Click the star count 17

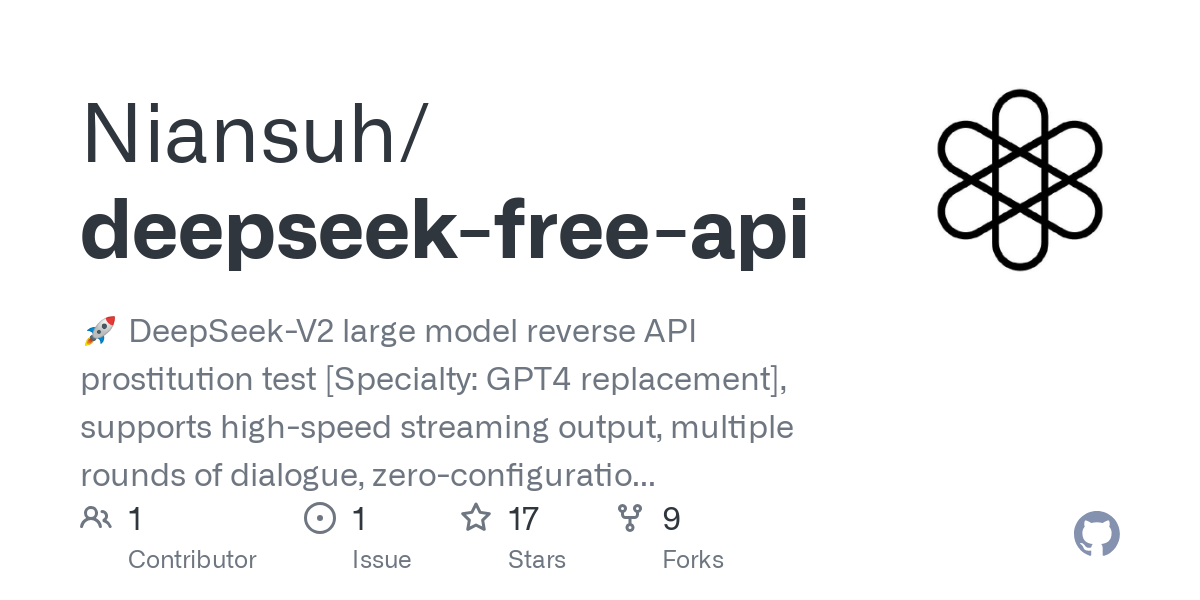click(523, 519)
